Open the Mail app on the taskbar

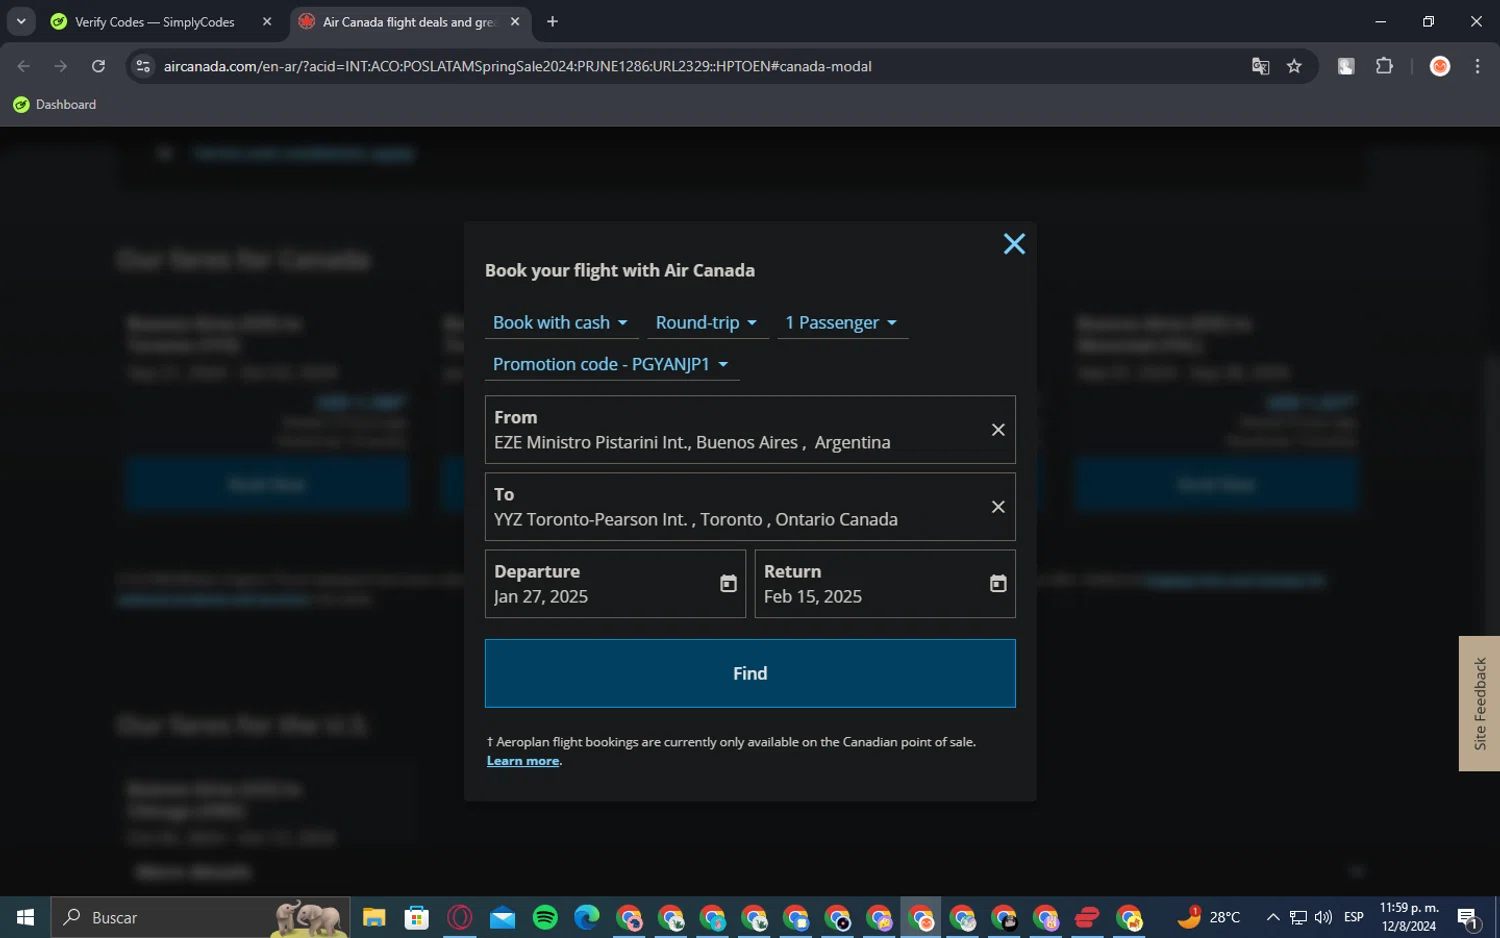click(x=503, y=918)
